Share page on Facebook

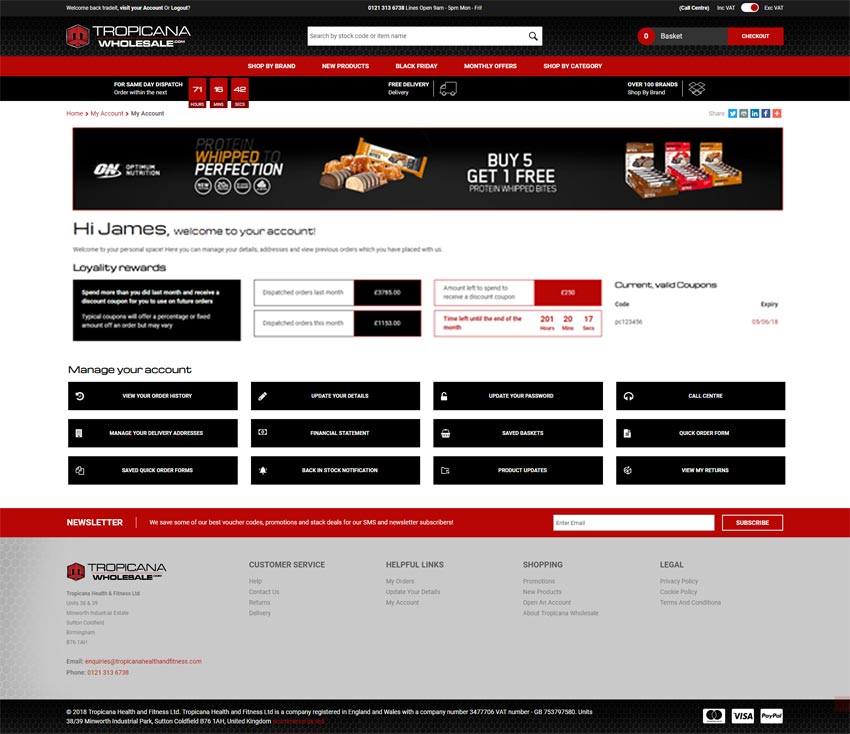(x=765, y=113)
